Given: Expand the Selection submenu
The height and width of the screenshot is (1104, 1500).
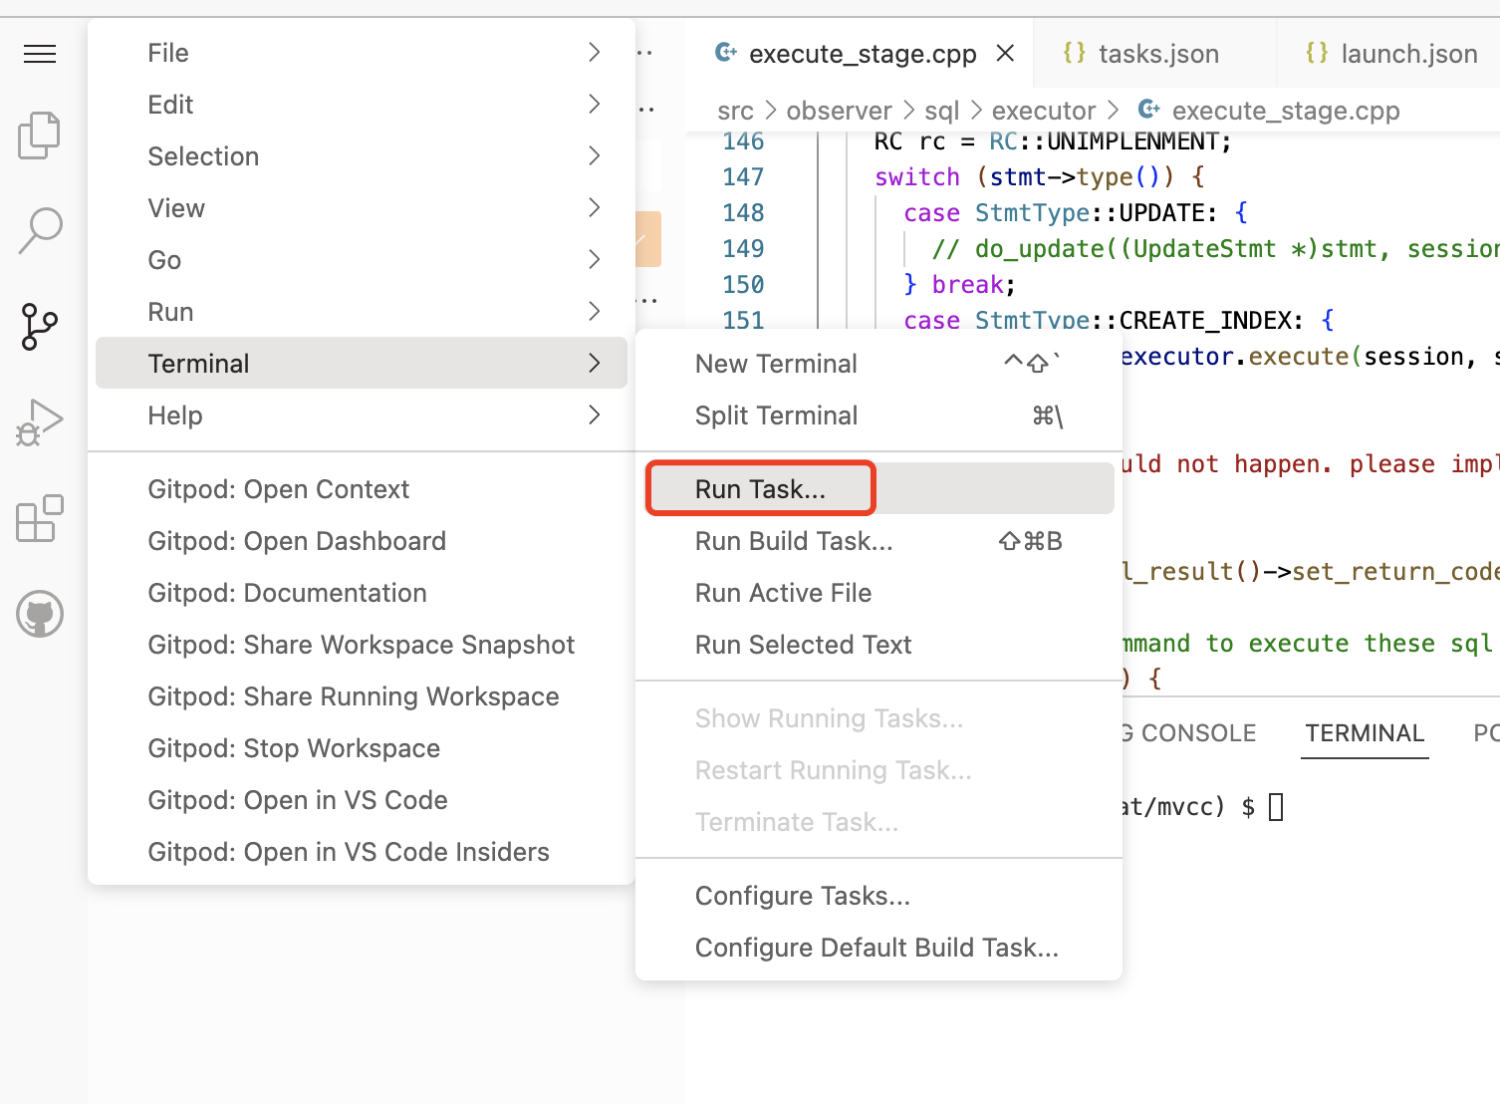Looking at the screenshot, I should tap(361, 157).
